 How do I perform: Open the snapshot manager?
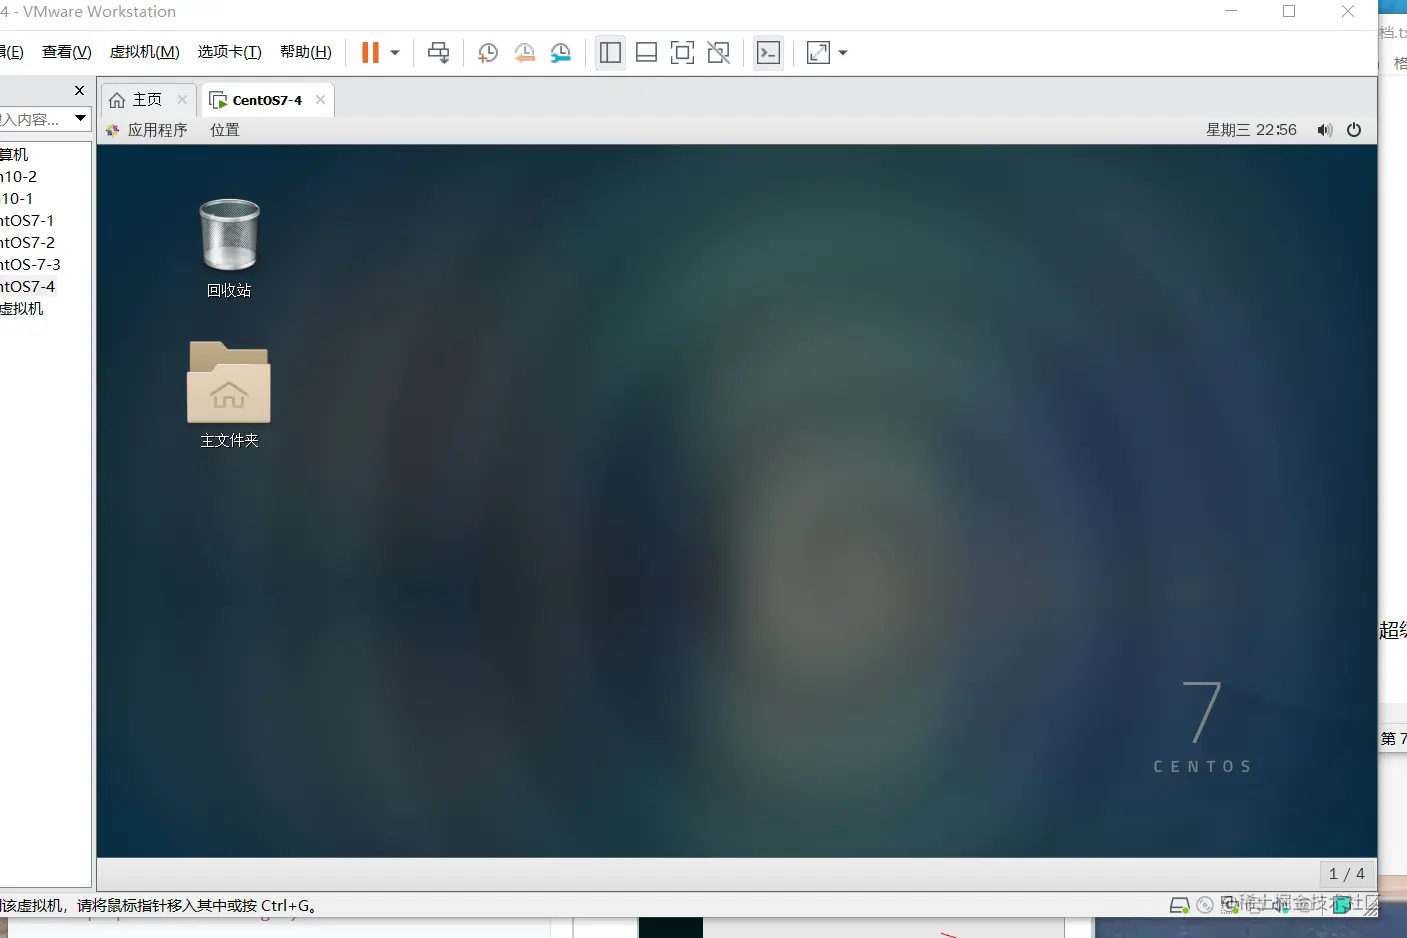point(561,53)
